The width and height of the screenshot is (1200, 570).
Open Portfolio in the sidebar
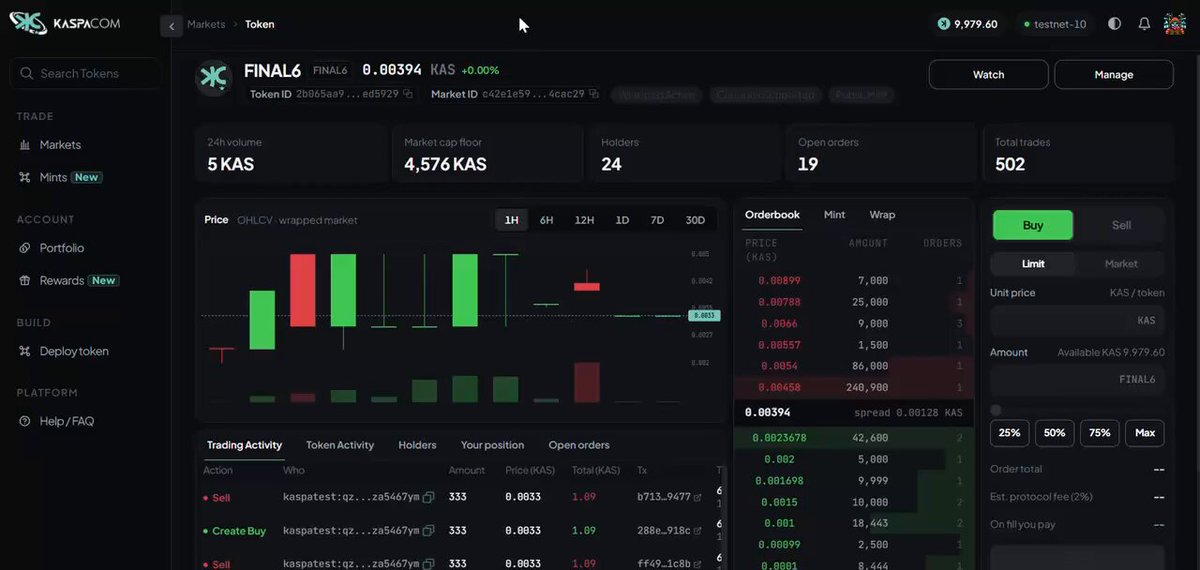pyautogui.click(x=62, y=248)
